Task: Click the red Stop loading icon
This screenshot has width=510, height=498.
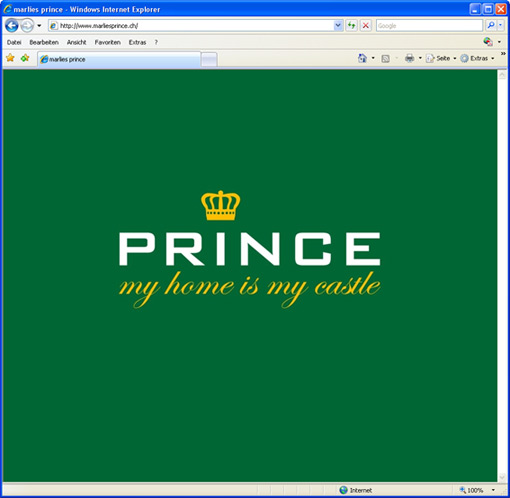Action: pyautogui.click(x=366, y=25)
